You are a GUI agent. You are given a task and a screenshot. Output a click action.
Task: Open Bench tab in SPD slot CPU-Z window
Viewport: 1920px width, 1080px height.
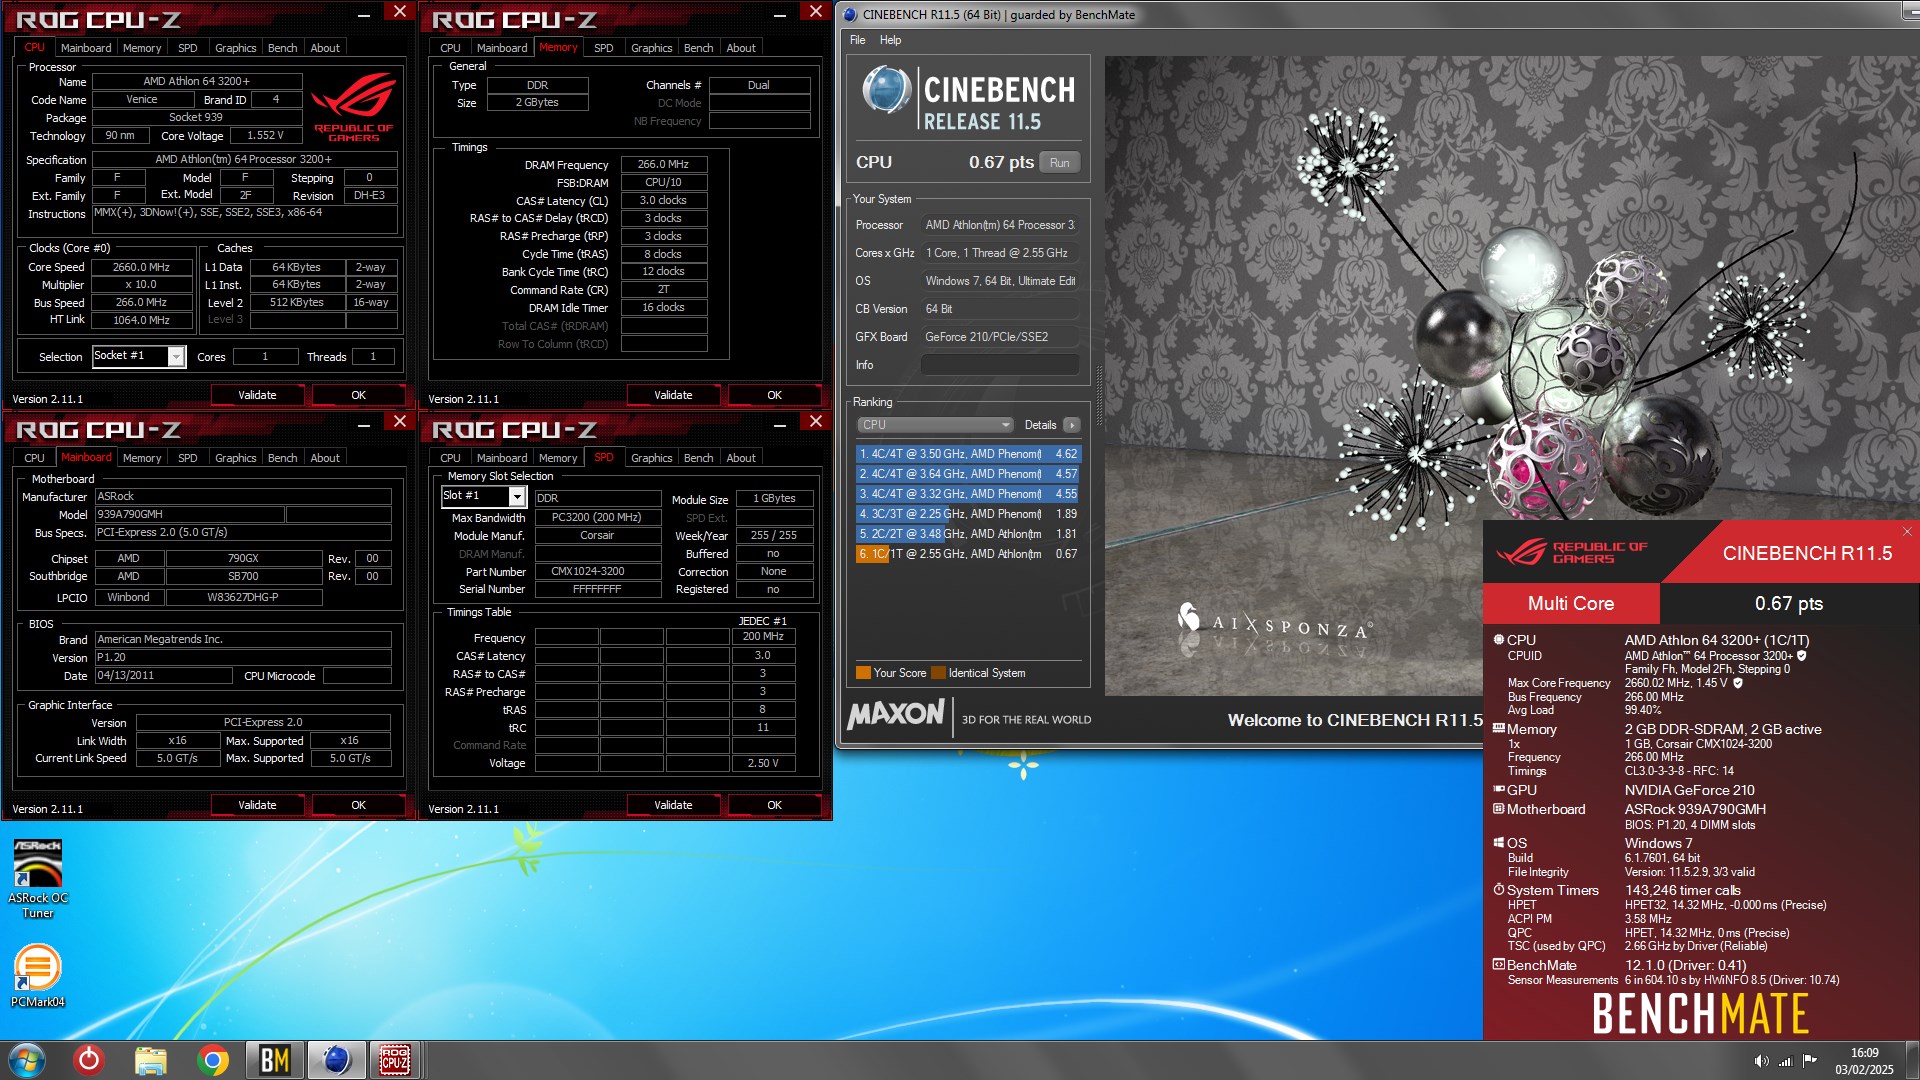point(699,458)
